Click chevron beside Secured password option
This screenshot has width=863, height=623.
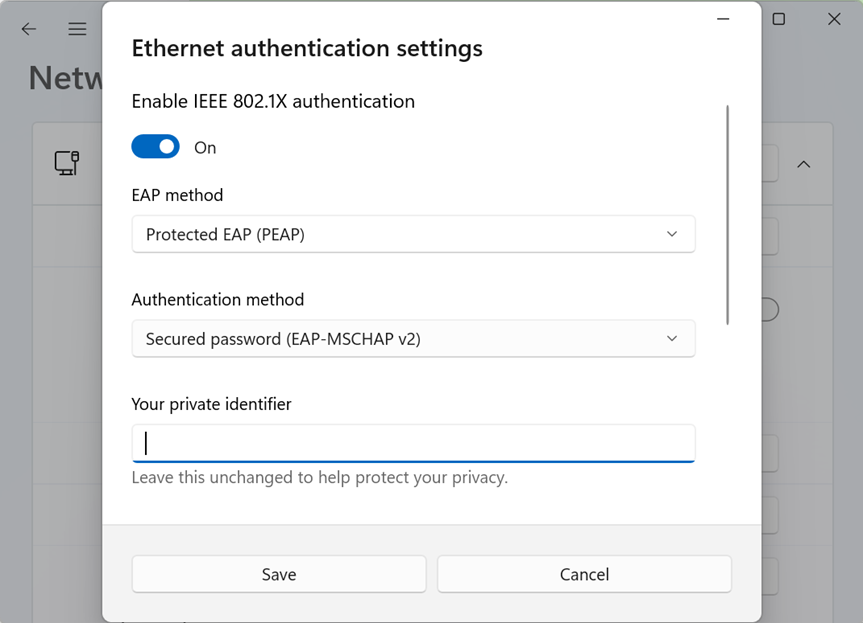[x=672, y=339]
